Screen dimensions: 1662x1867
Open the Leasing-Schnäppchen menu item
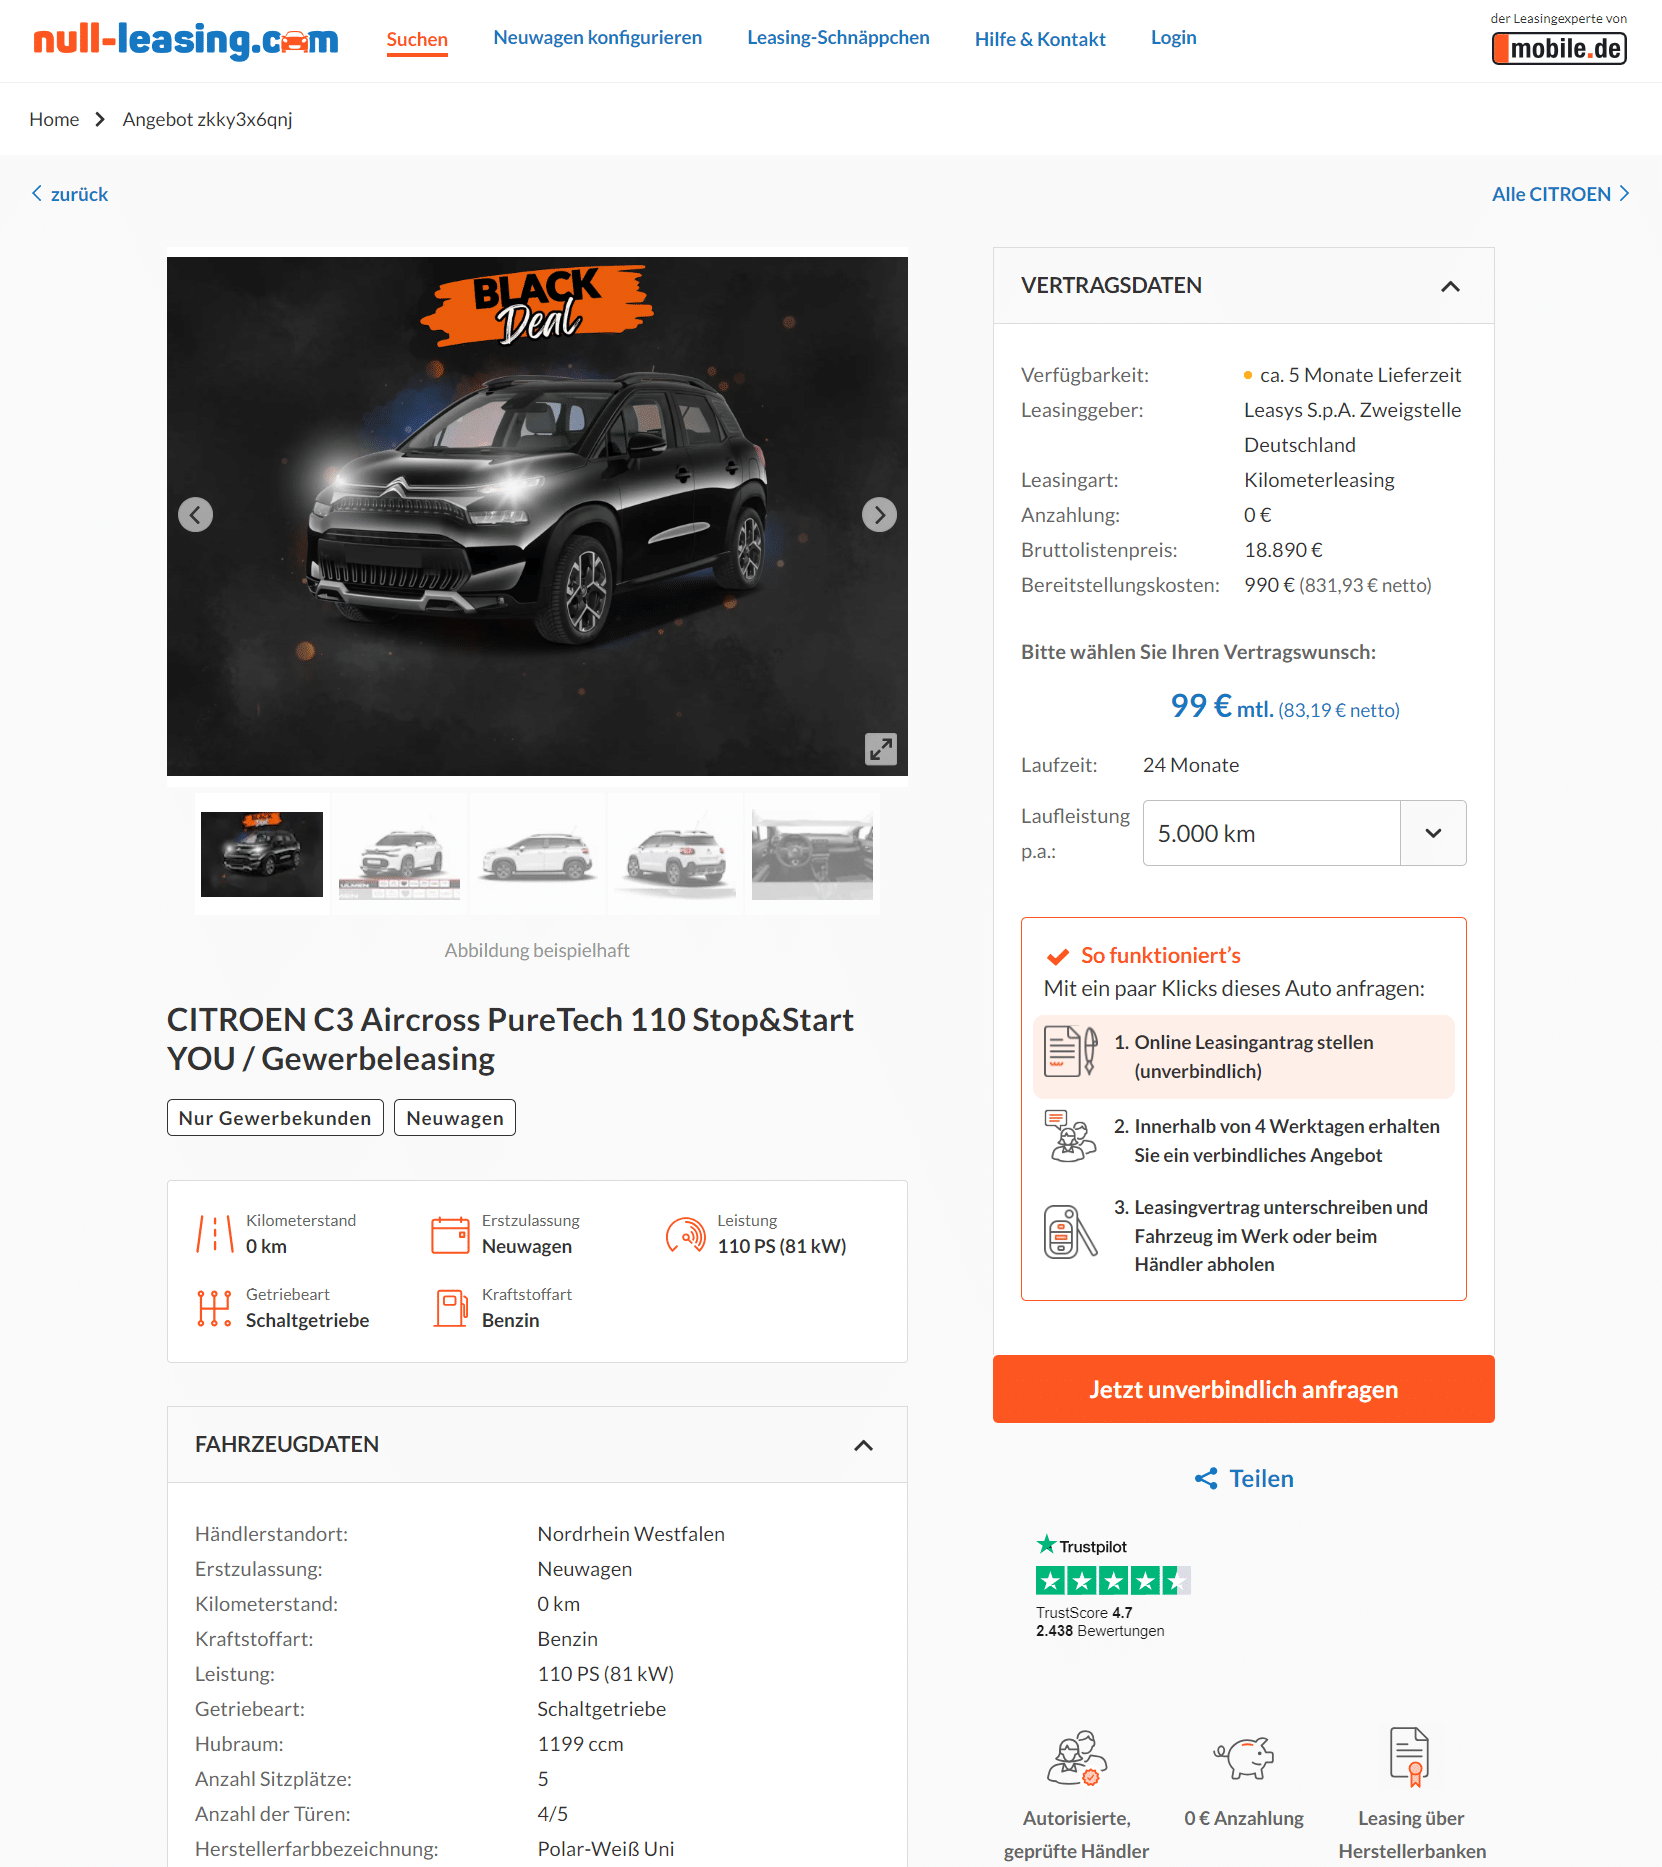coord(838,38)
